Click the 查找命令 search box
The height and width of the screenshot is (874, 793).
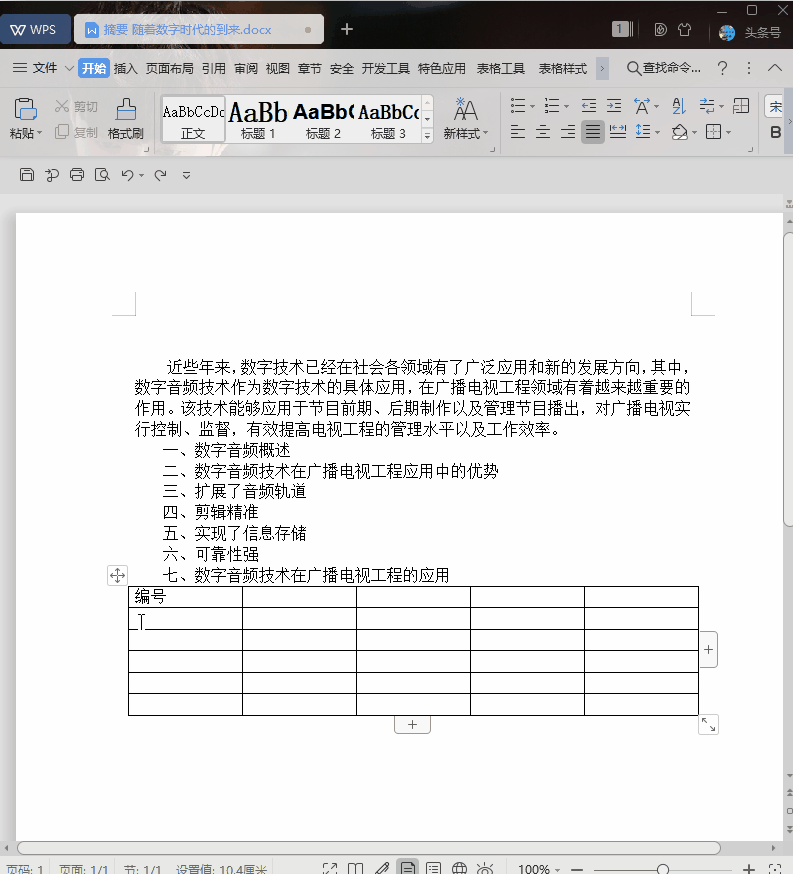[x=664, y=68]
